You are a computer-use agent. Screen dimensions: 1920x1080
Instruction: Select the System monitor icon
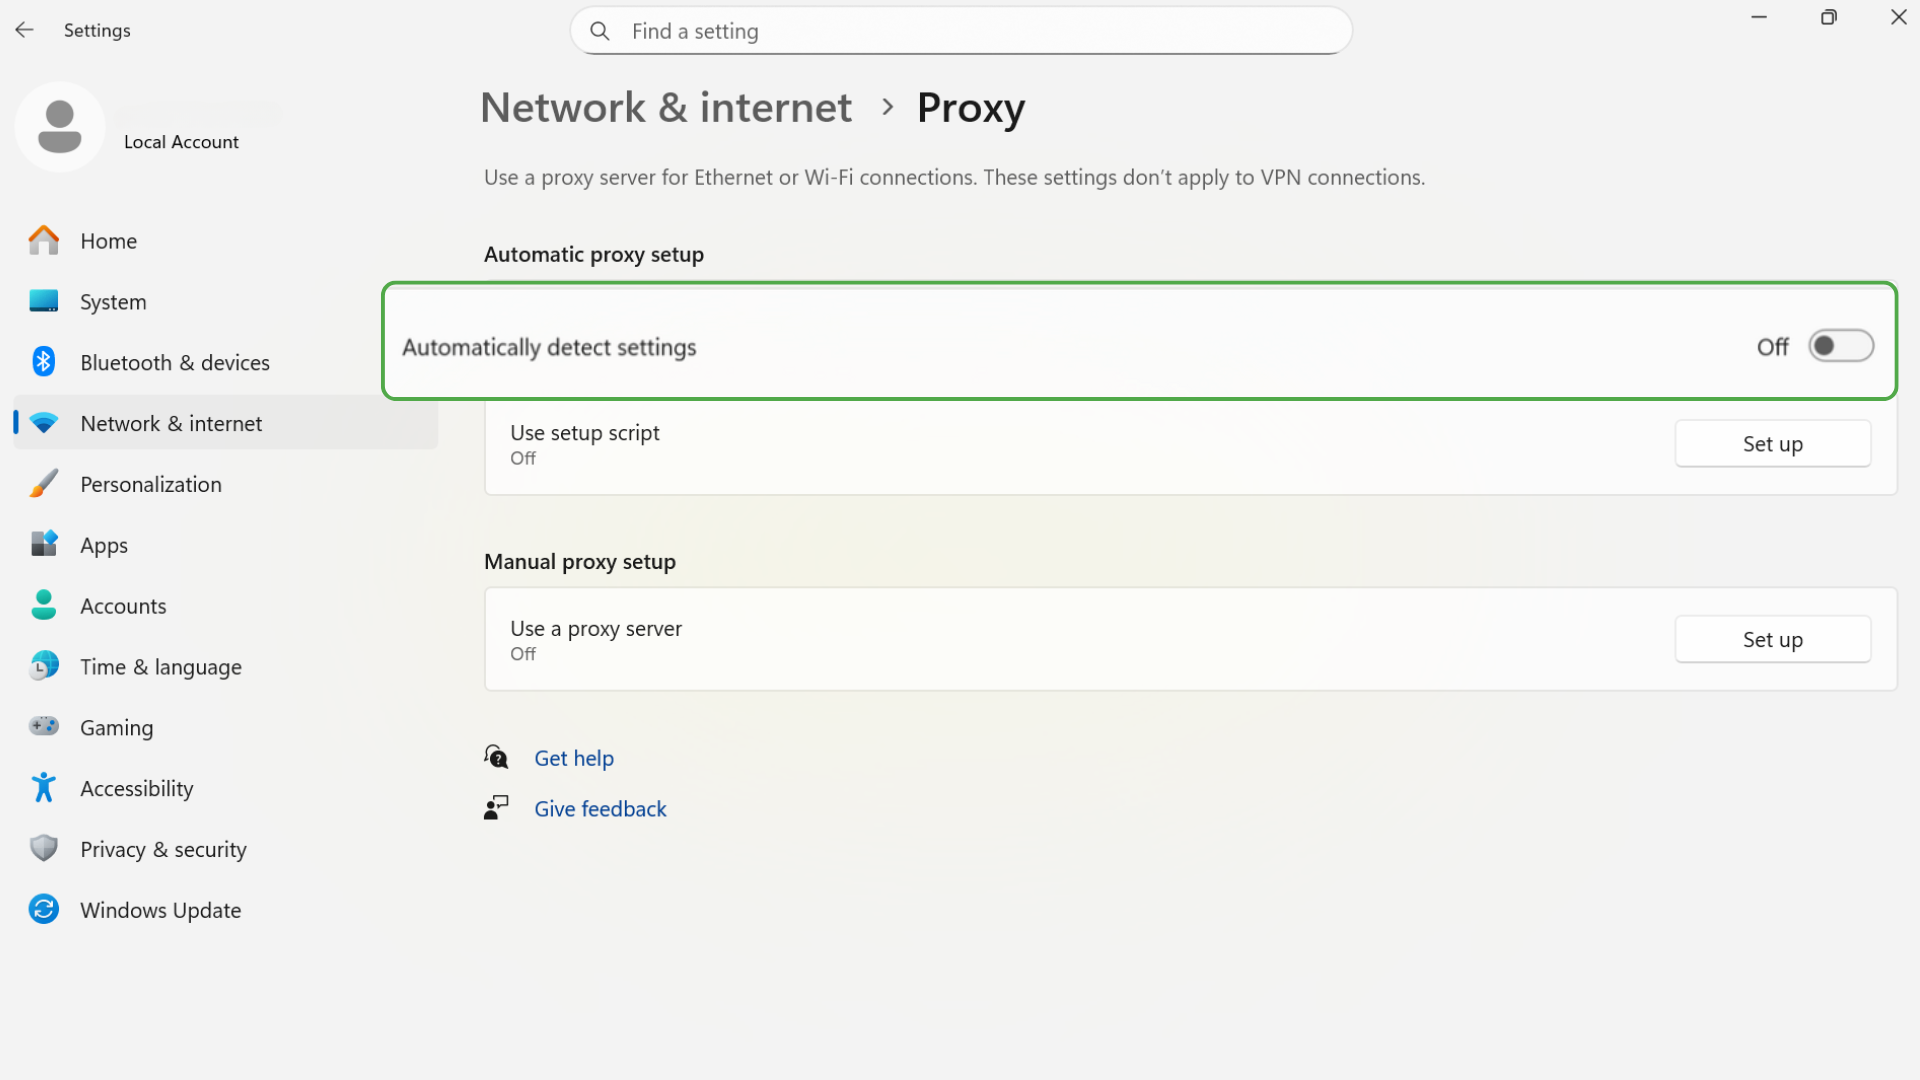pyautogui.click(x=44, y=301)
